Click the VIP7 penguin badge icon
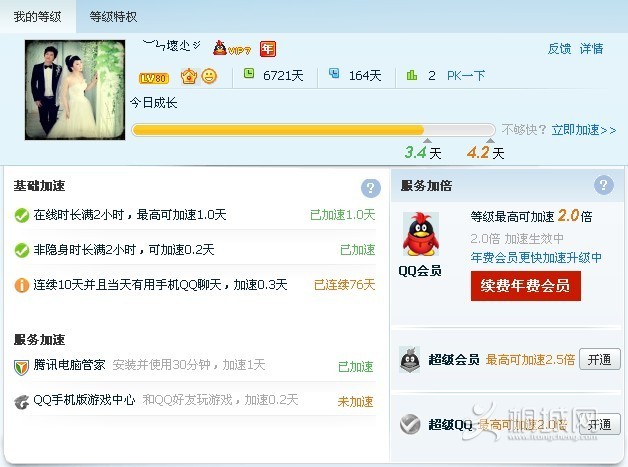 pos(232,48)
